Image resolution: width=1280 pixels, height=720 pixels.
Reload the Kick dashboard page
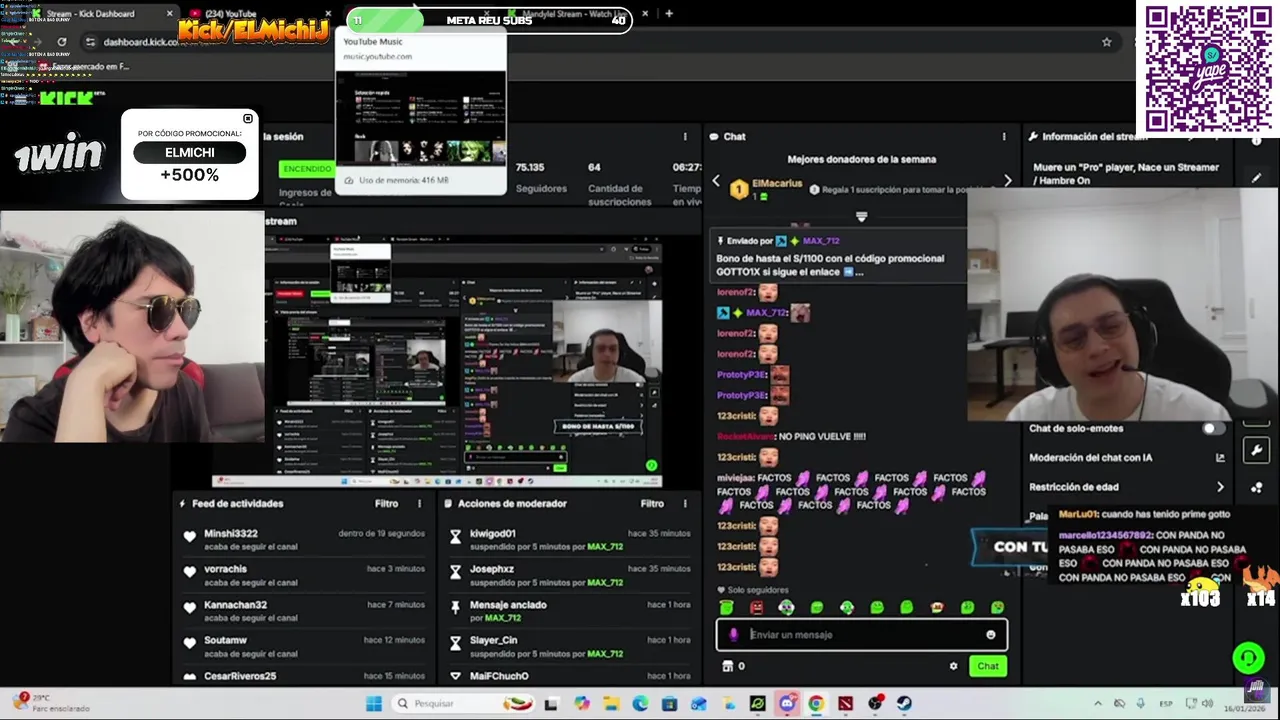click(x=62, y=42)
